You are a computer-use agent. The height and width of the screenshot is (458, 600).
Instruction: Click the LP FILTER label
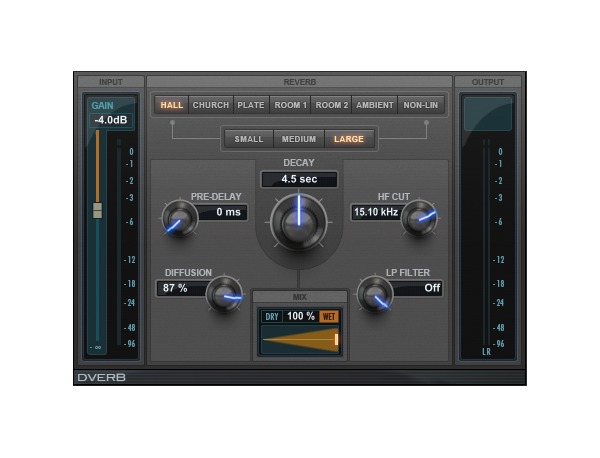pos(408,272)
